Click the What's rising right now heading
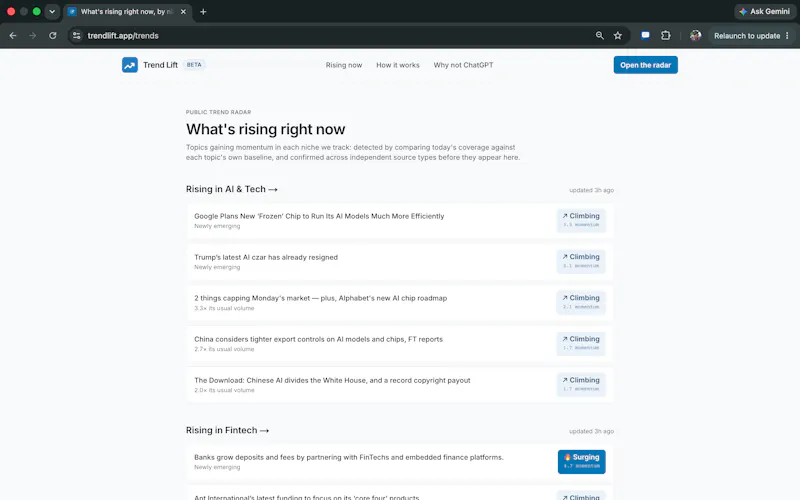This screenshot has width=800, height=500. click(x=265, y=129)
